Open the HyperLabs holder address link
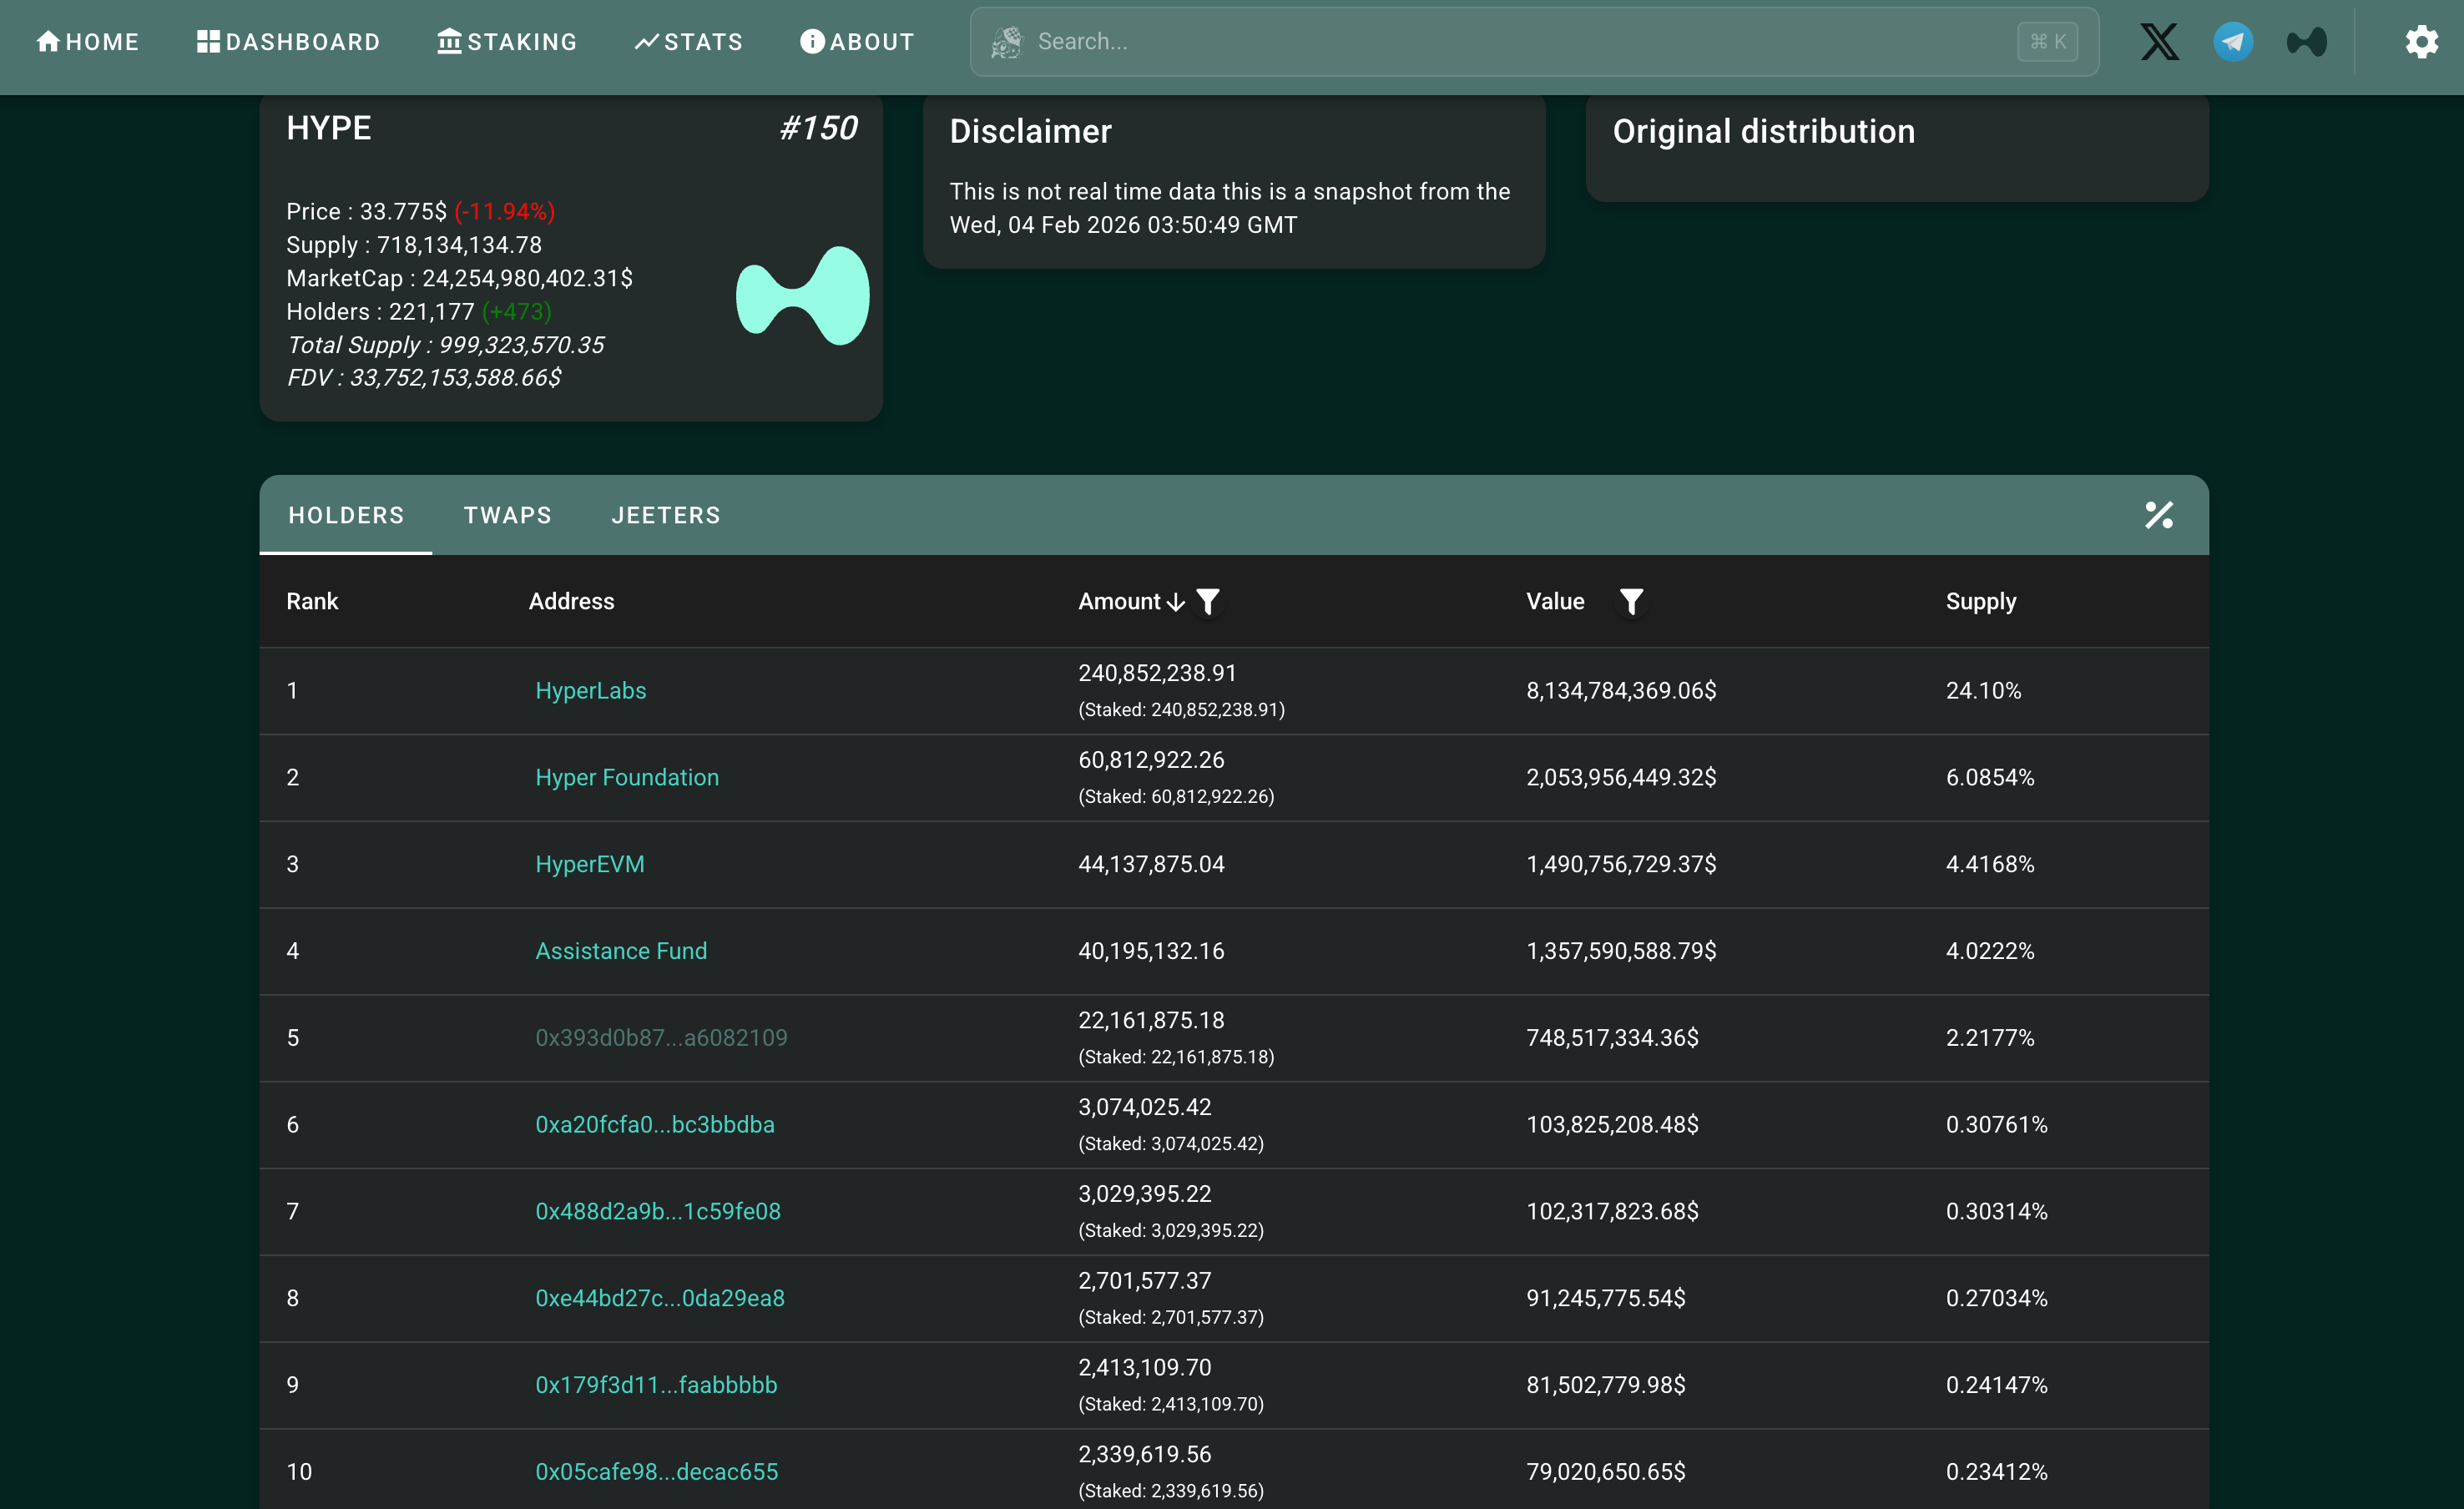 pyautogui.click(x=590, y=691)
